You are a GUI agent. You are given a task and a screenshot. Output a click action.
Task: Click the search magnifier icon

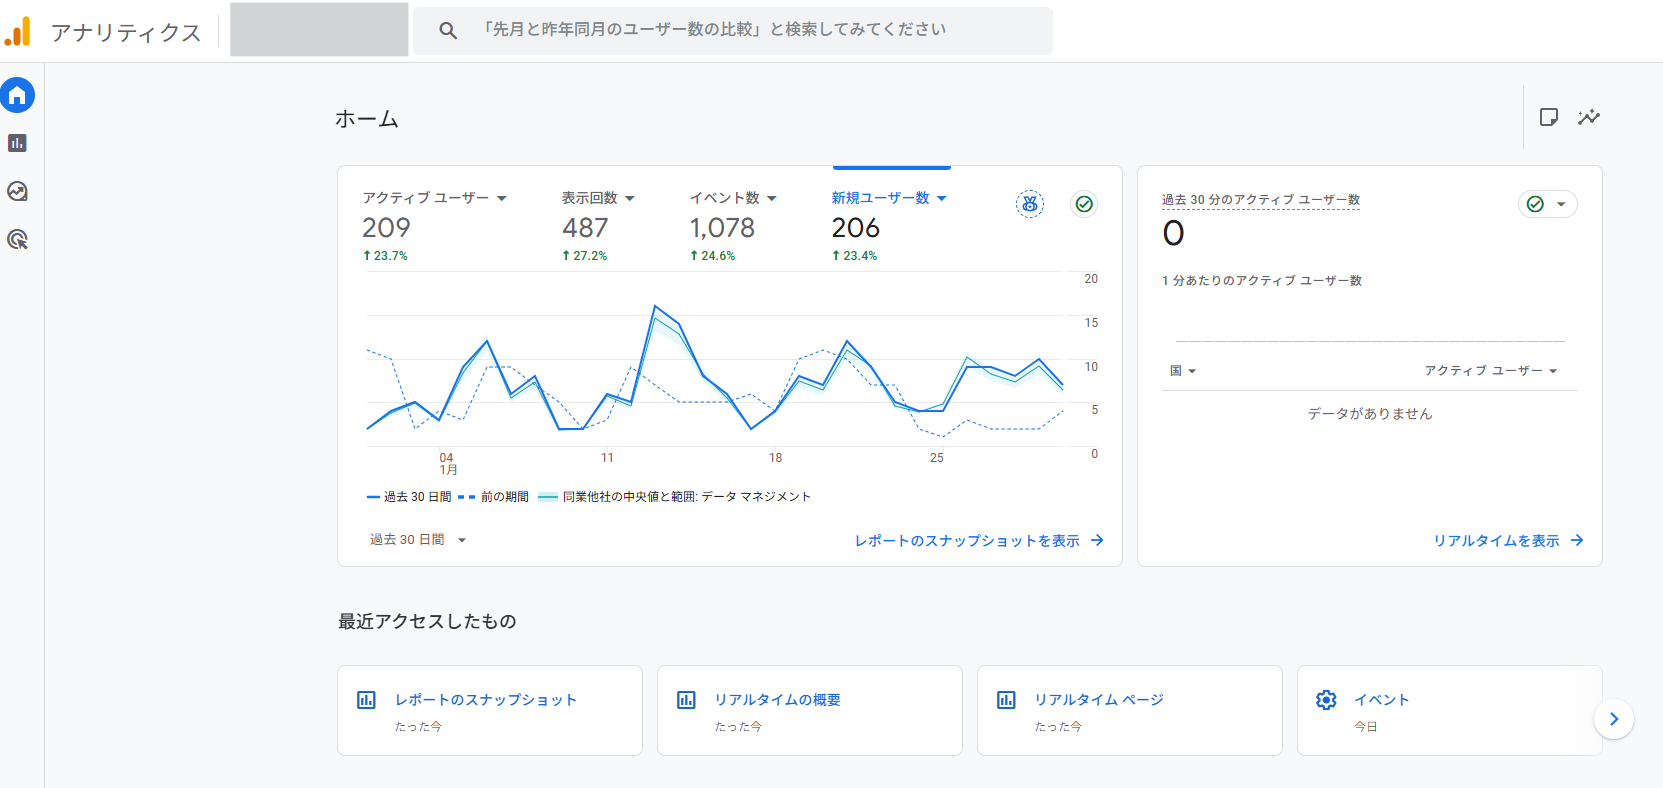[448, 31]
